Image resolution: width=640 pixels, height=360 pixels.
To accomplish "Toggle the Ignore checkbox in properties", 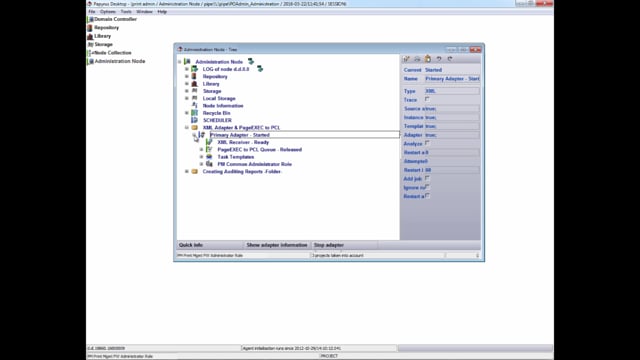I will point(427,187).
